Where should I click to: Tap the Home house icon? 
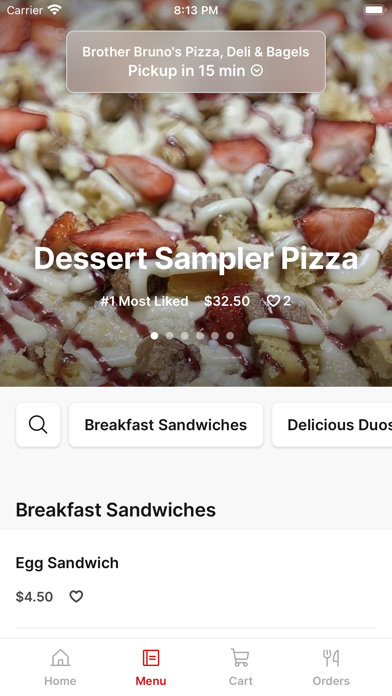(60, 657)
